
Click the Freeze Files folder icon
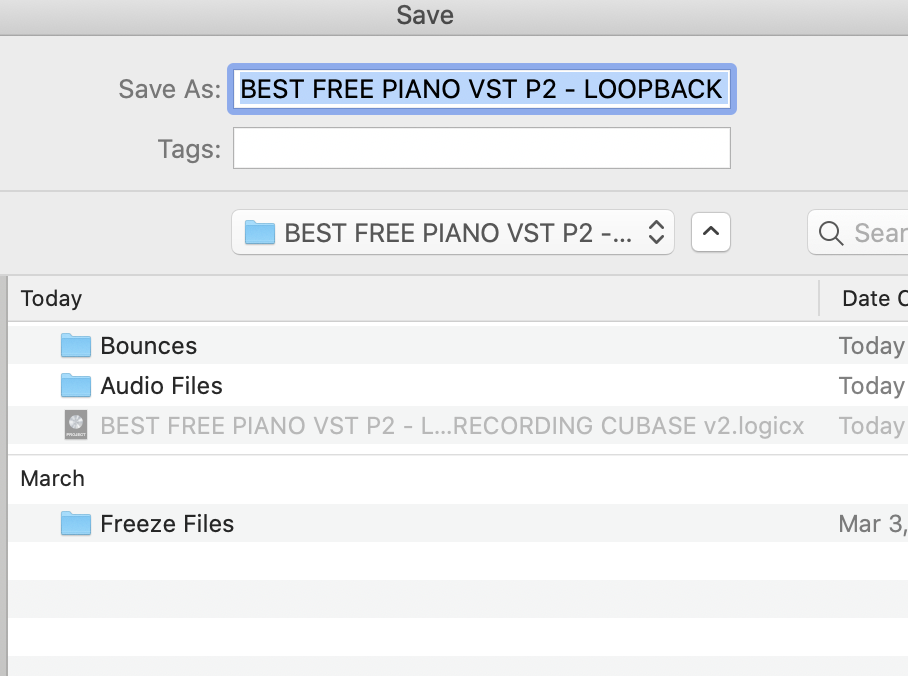click(76, 524)
